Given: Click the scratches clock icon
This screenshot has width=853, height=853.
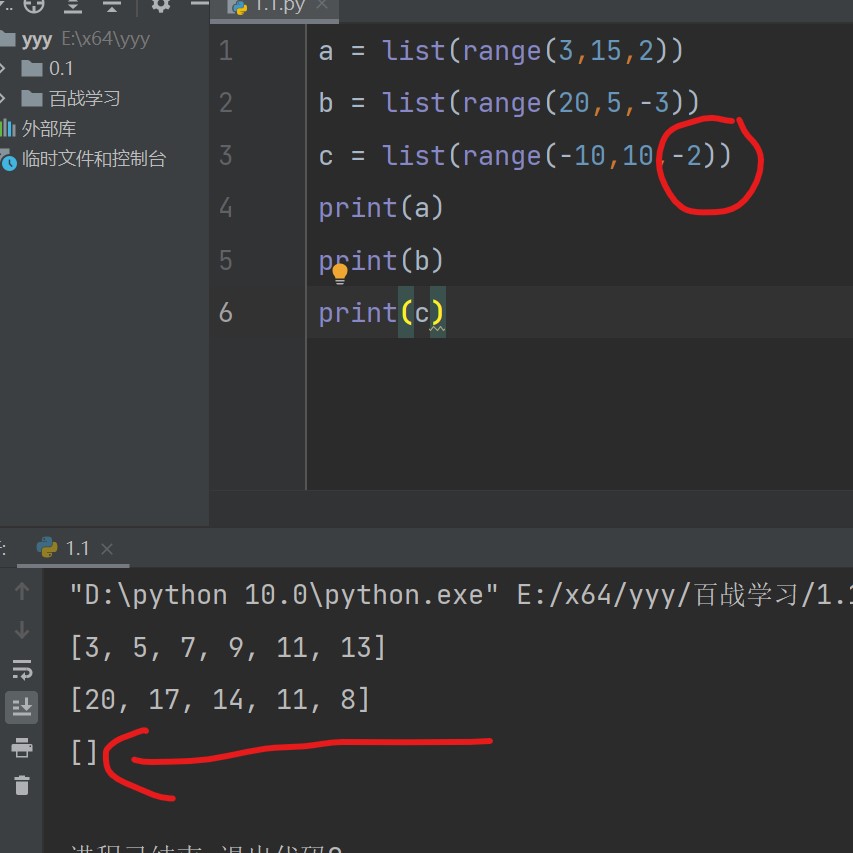Looking at the screenshot, I should click(8, 161).
